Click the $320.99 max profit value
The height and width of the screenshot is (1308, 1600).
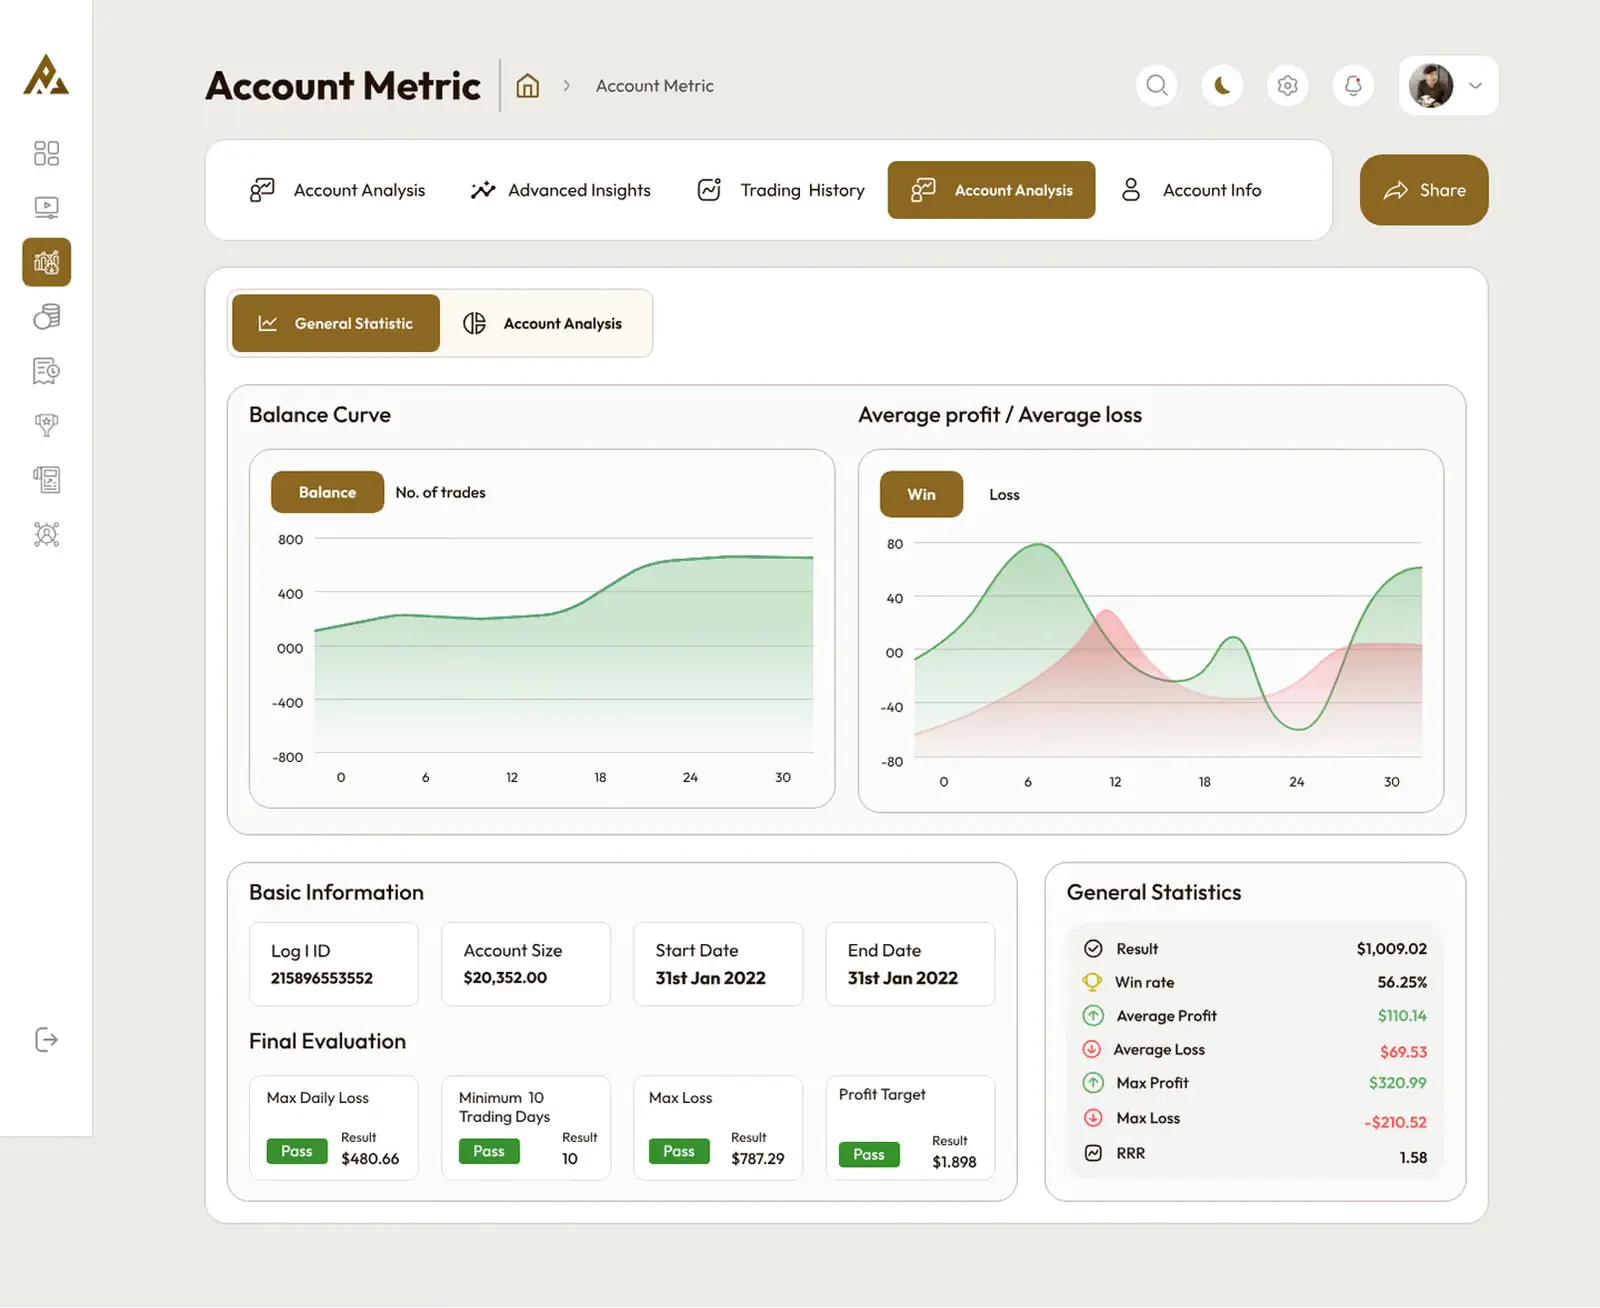coord(1398,1083)
